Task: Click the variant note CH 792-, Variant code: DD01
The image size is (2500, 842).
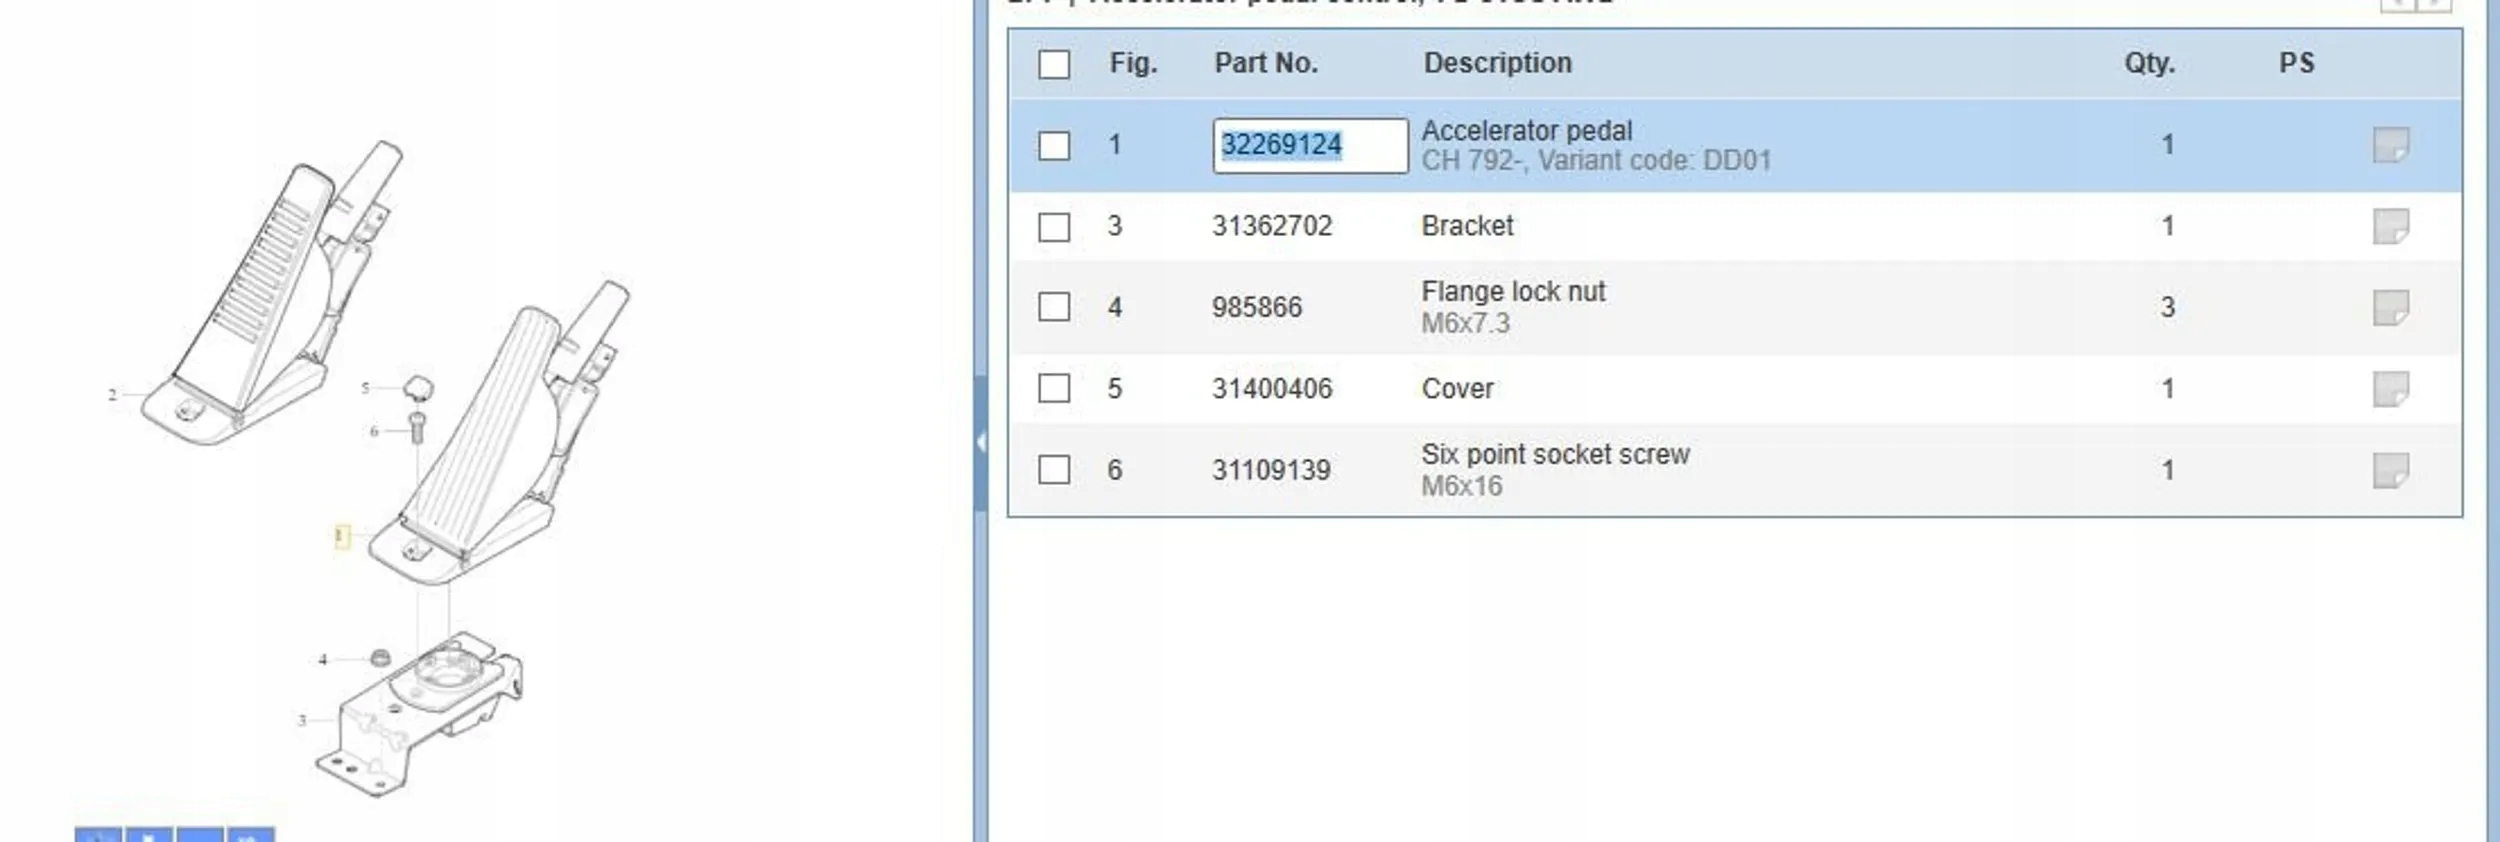Action: click(1597, 161)
